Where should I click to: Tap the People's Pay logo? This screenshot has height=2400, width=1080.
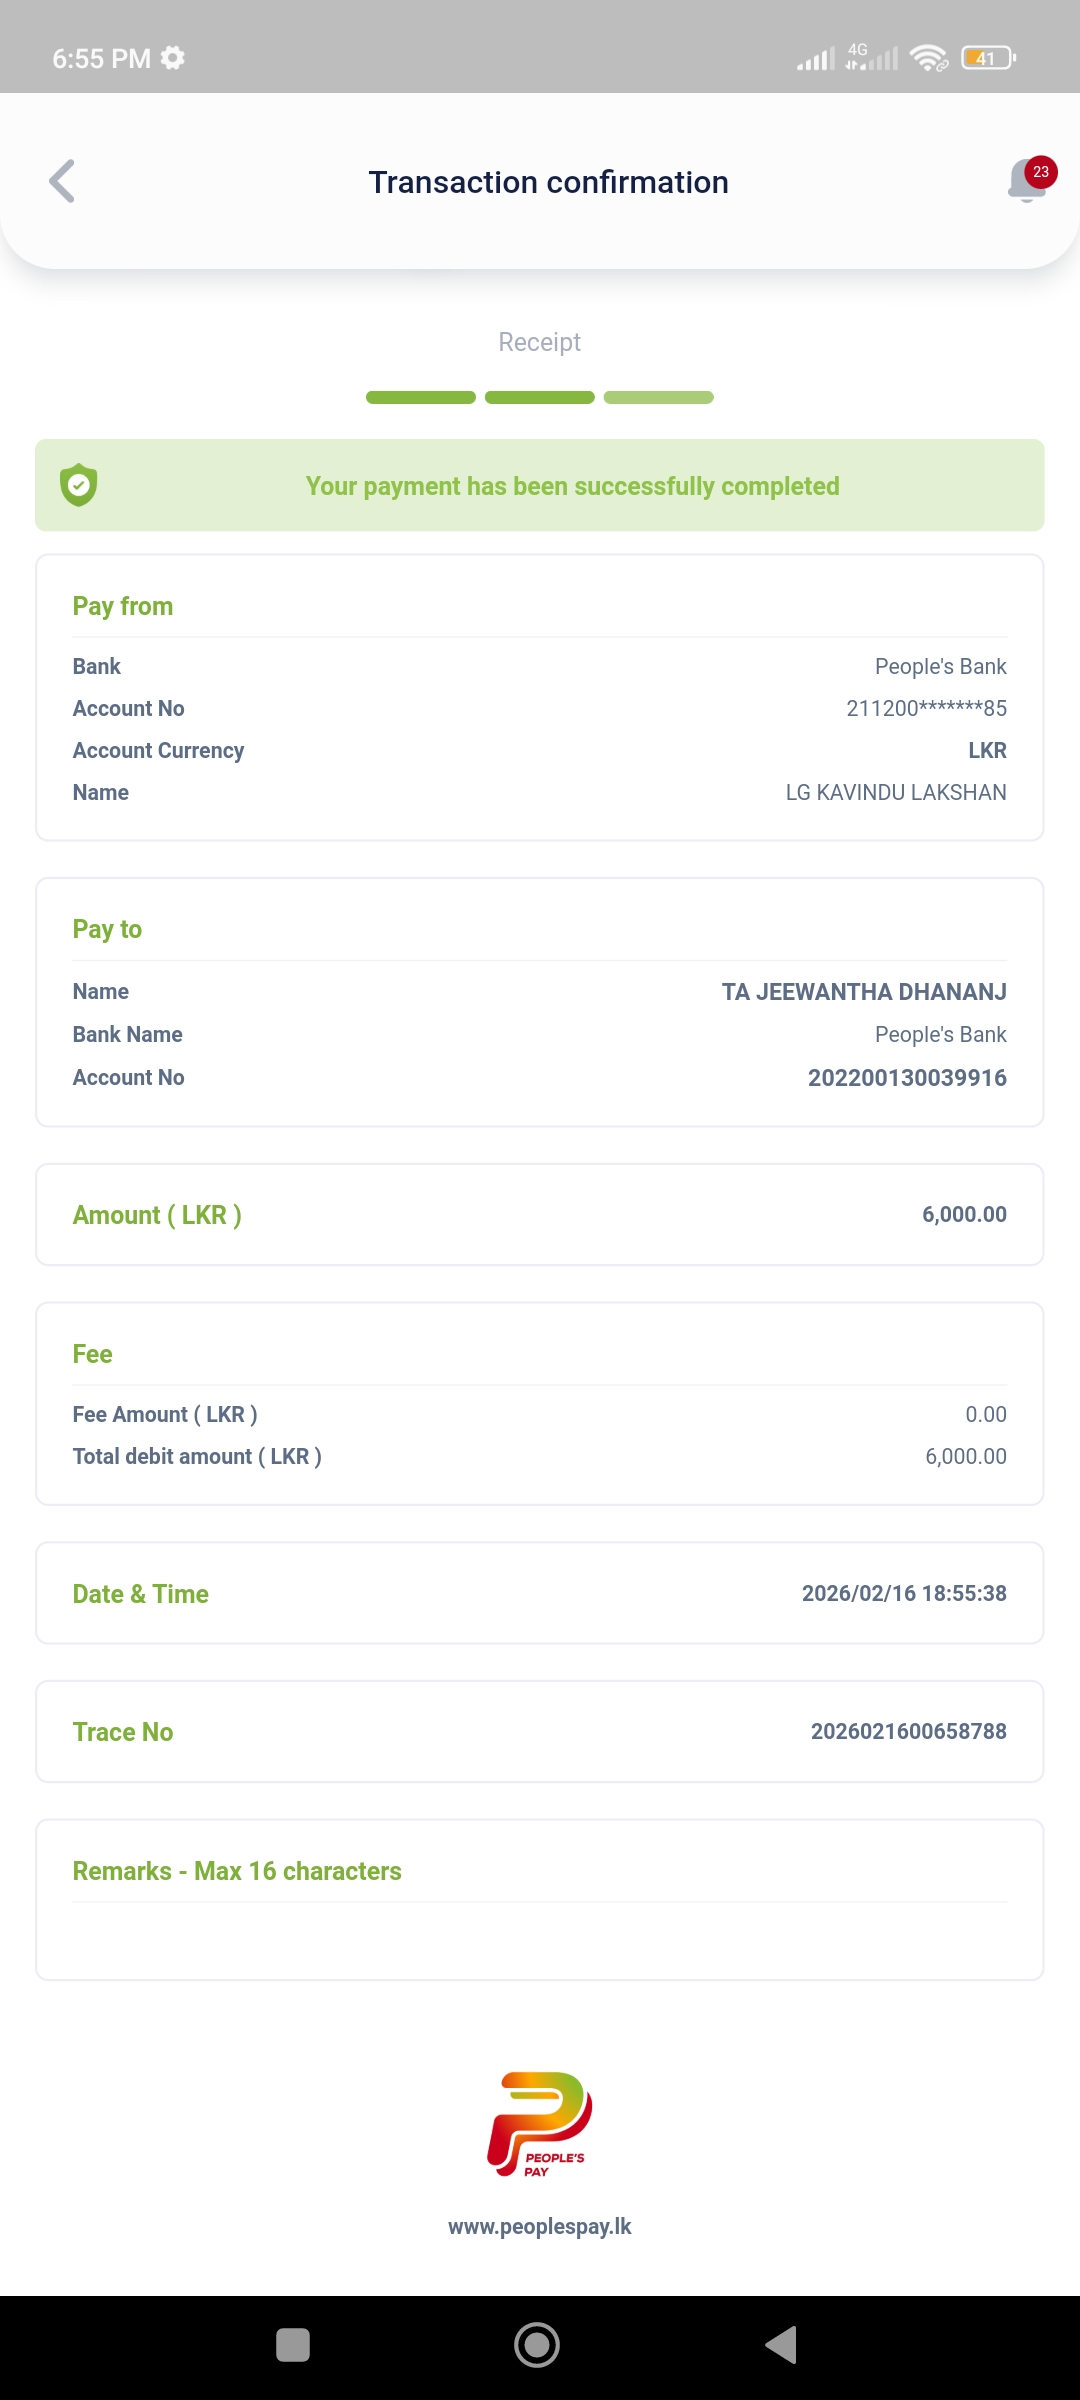click(x=540, y=2124)
